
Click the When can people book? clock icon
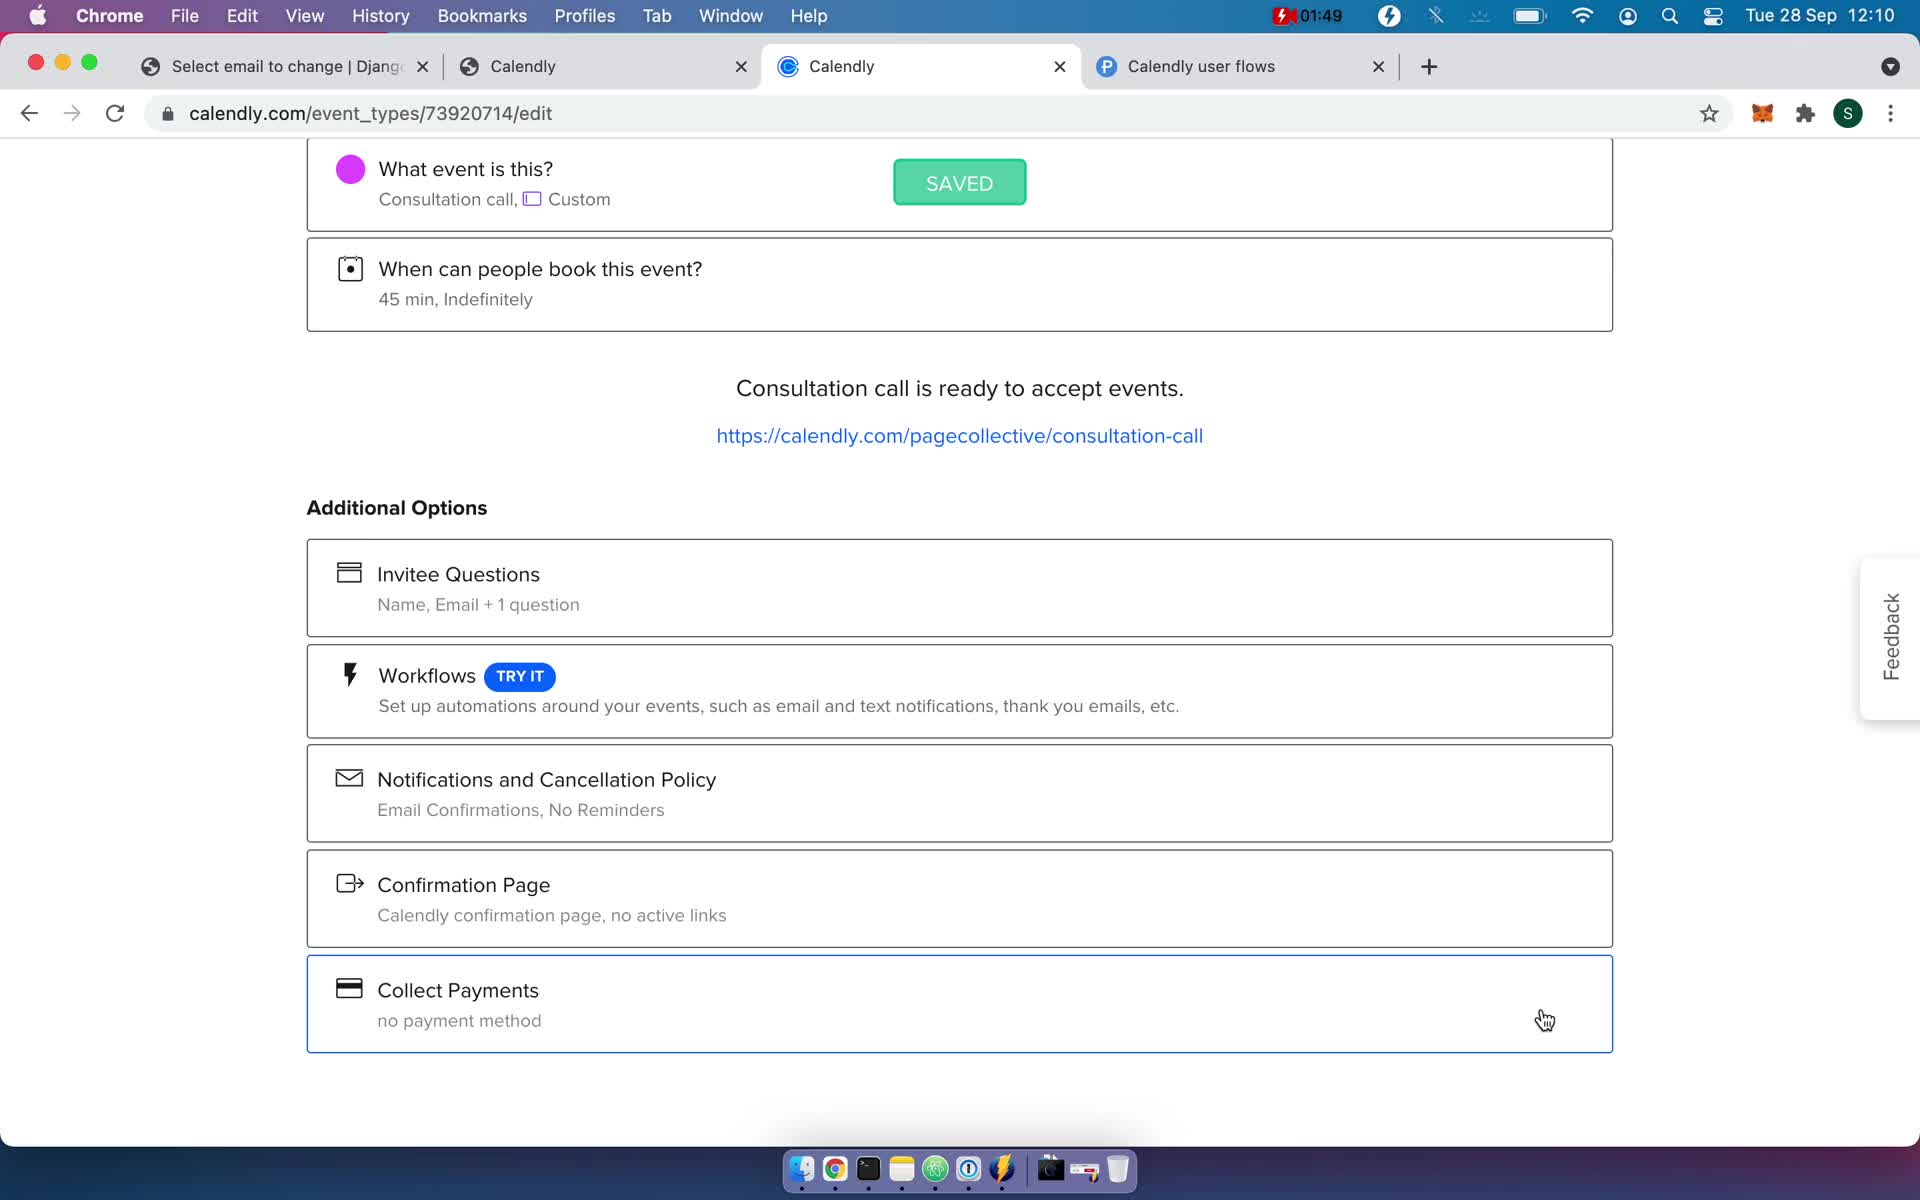[350, 268]
